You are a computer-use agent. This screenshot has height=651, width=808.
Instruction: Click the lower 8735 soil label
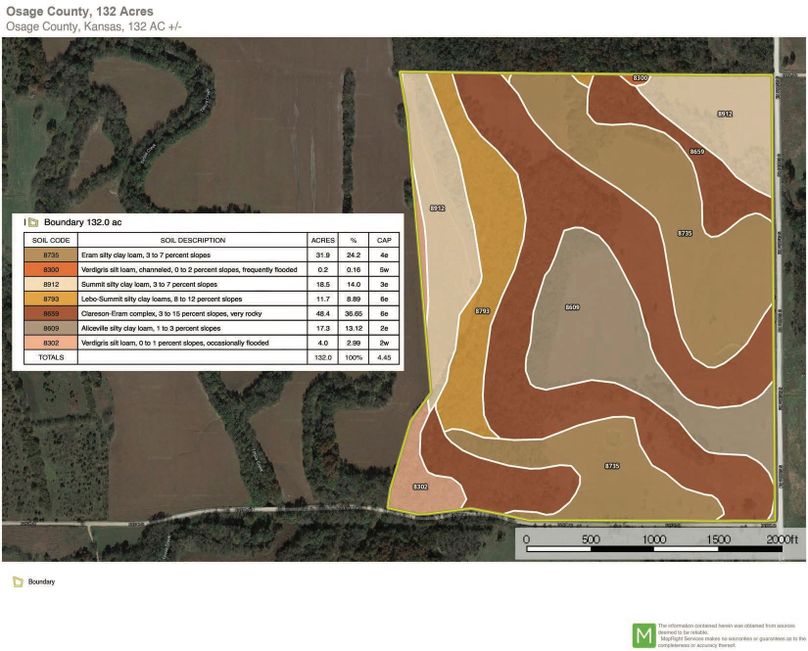611,464
